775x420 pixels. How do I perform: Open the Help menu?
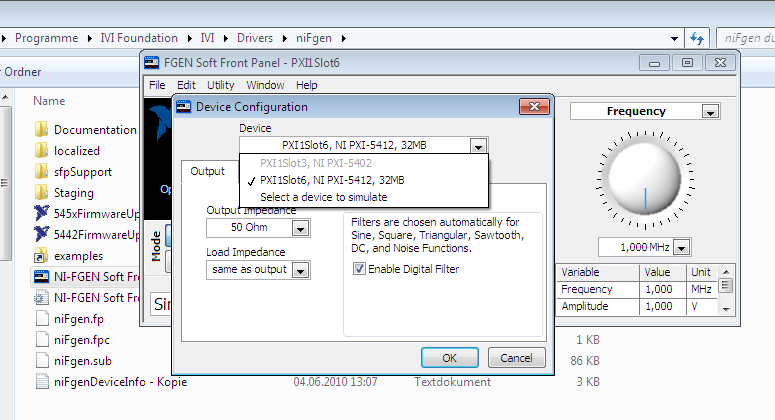[306, 85]
